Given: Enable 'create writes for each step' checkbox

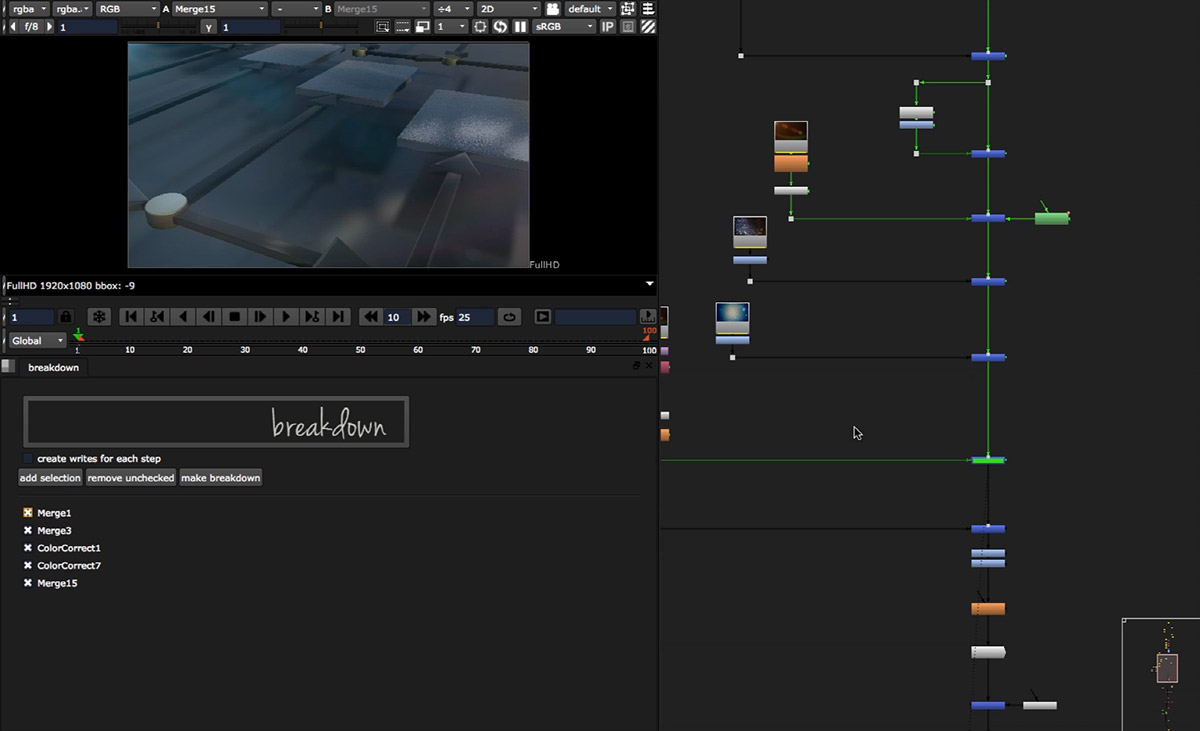Looking at the screenshot, I should pos(28,459).
